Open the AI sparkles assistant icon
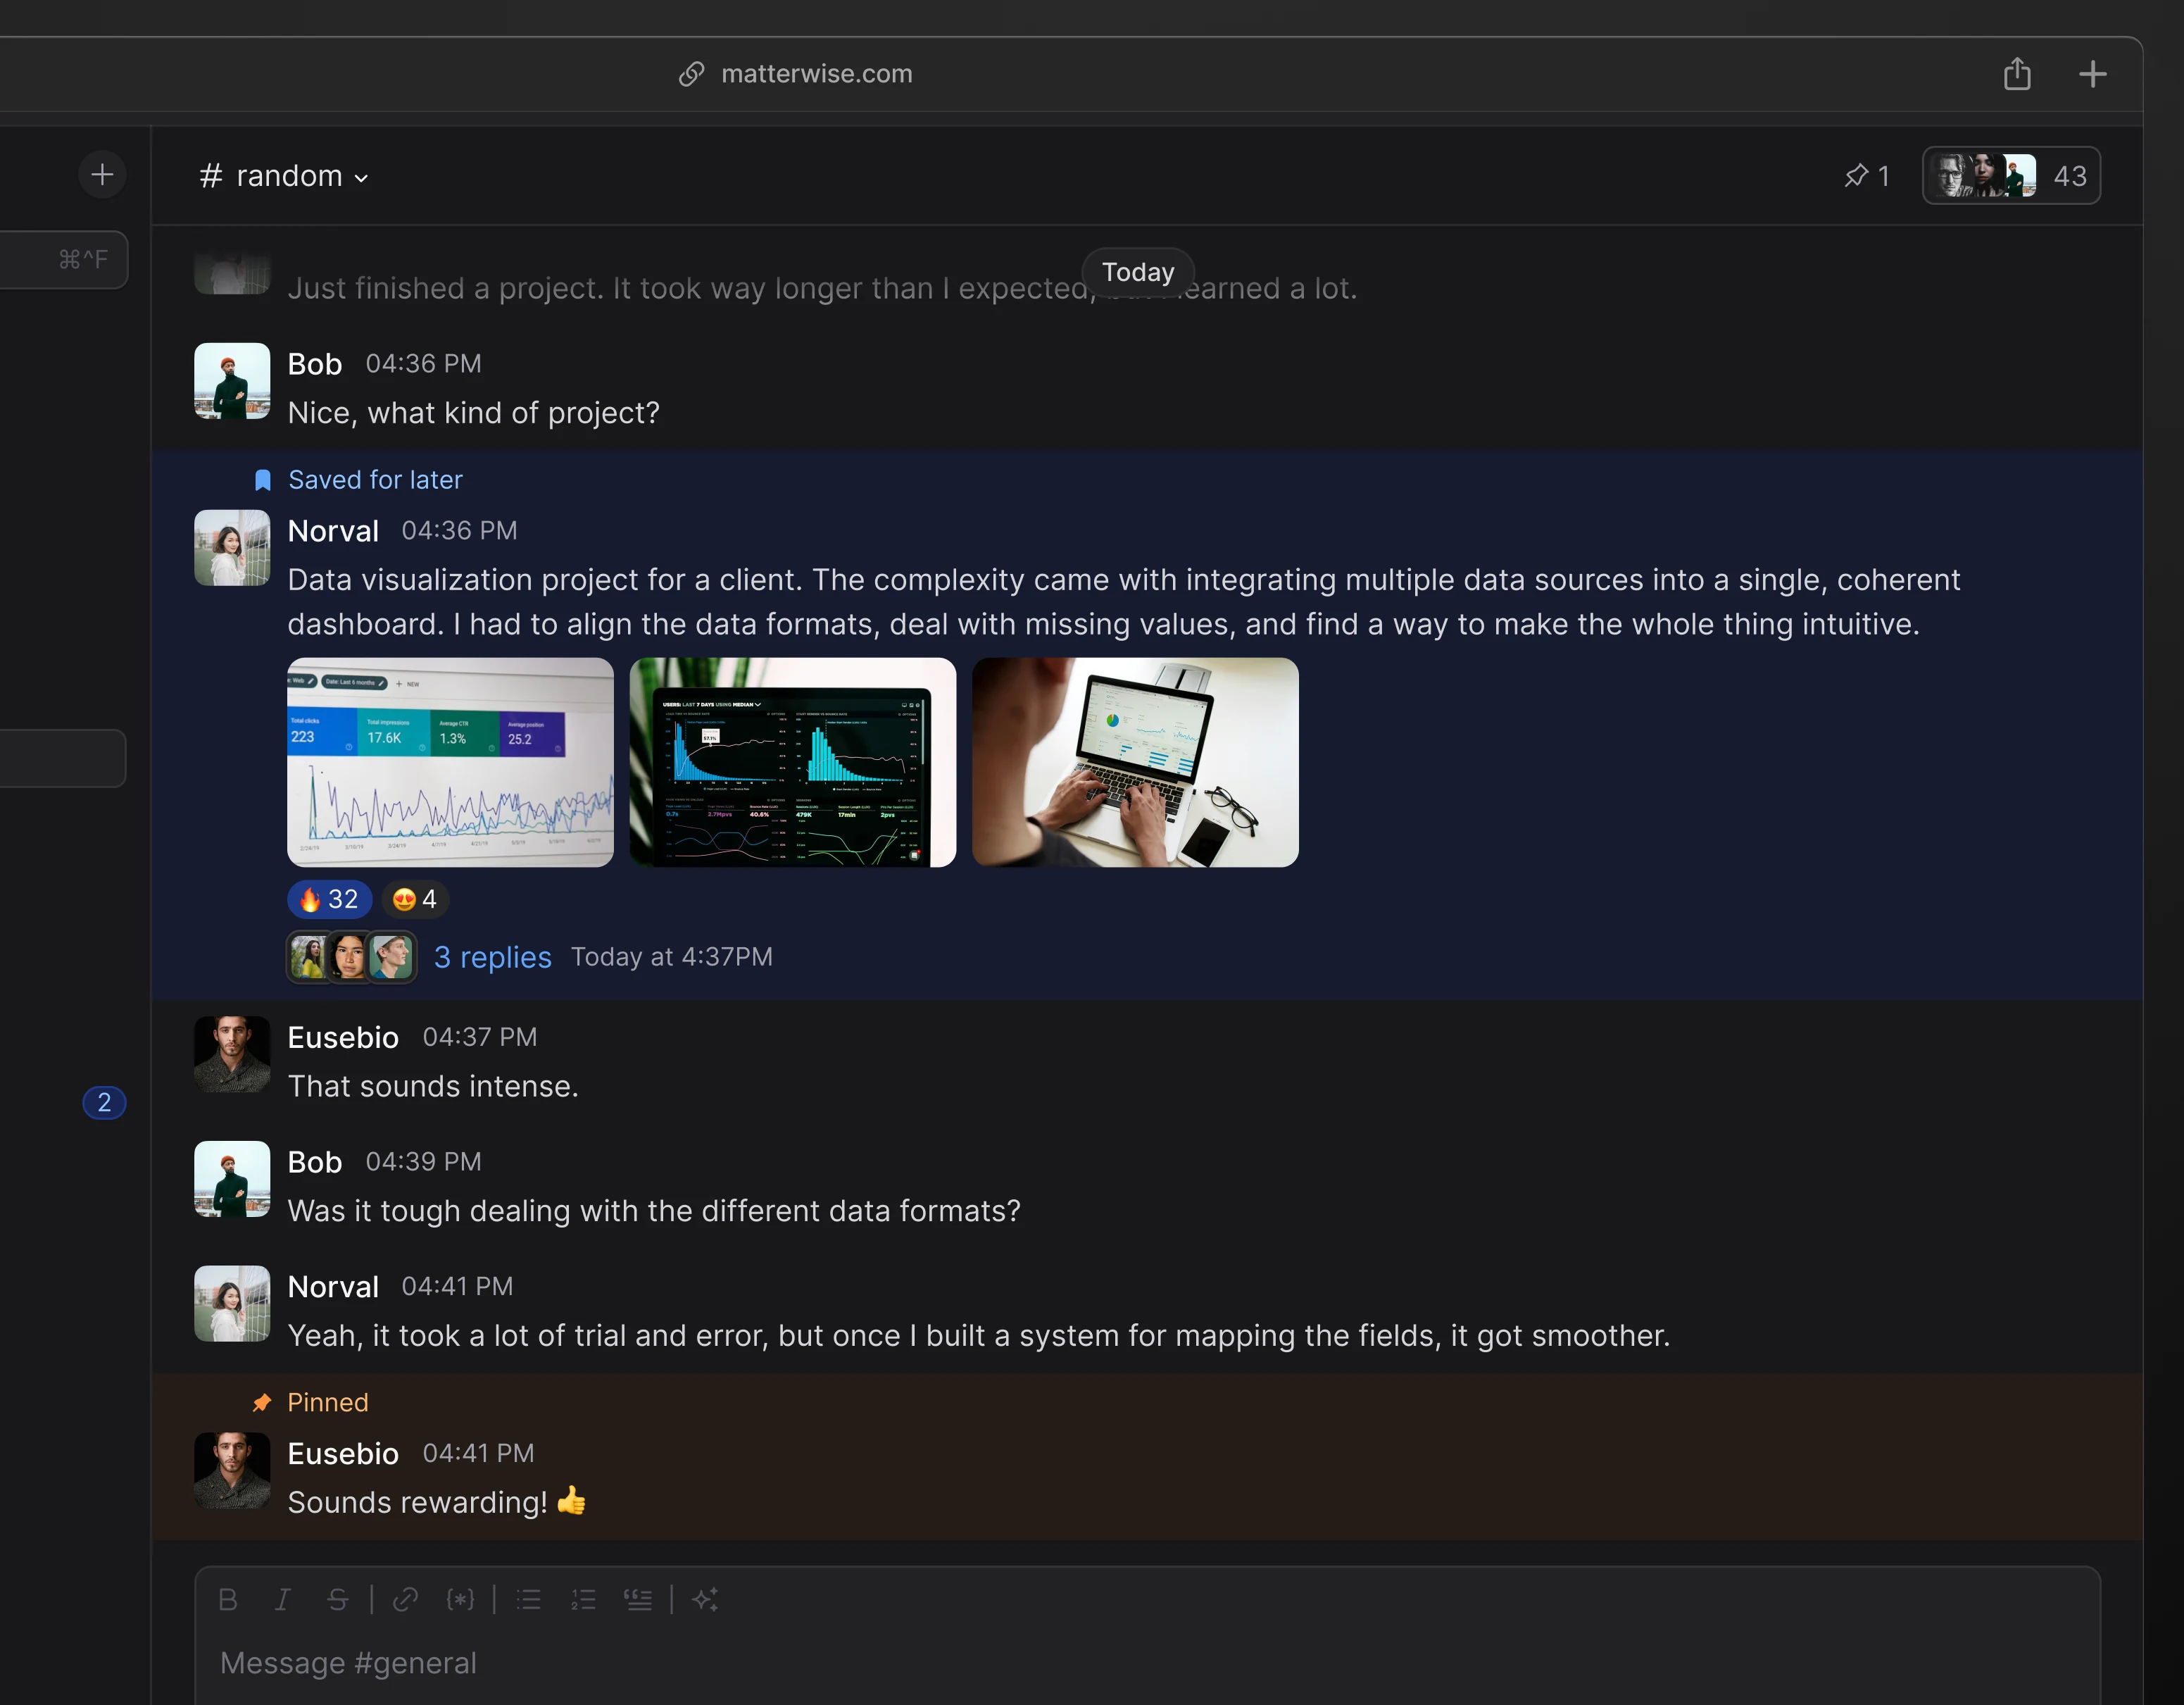 (707, 1599)
